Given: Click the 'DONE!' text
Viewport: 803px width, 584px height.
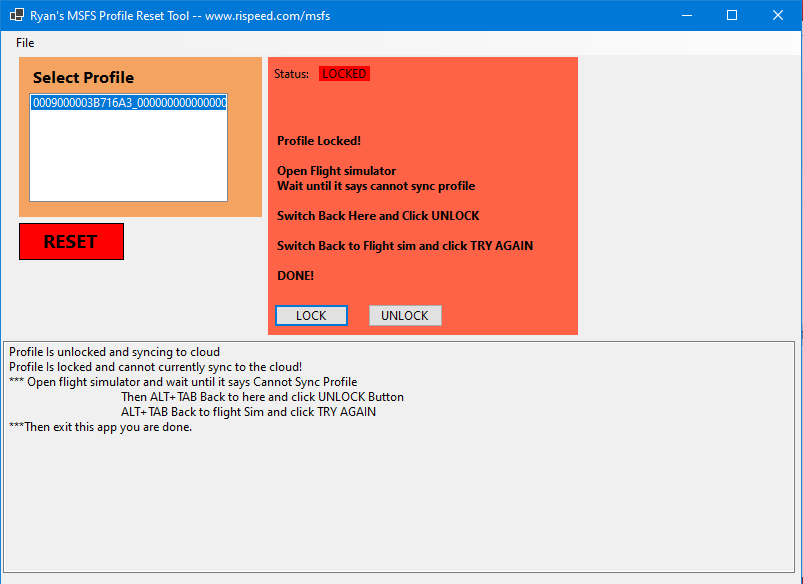Looking at the screenshot, I should point(295,276).
